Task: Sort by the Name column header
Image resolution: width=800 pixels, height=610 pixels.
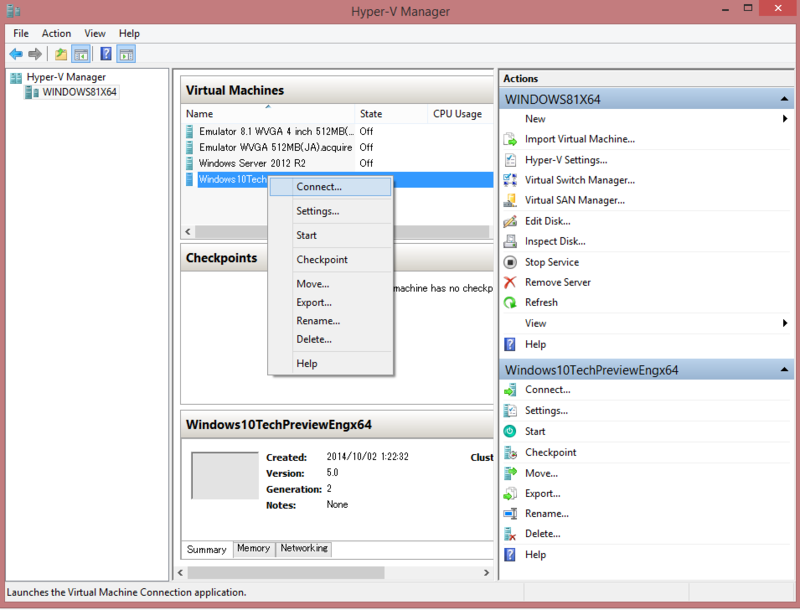Action: coord(268,114)
